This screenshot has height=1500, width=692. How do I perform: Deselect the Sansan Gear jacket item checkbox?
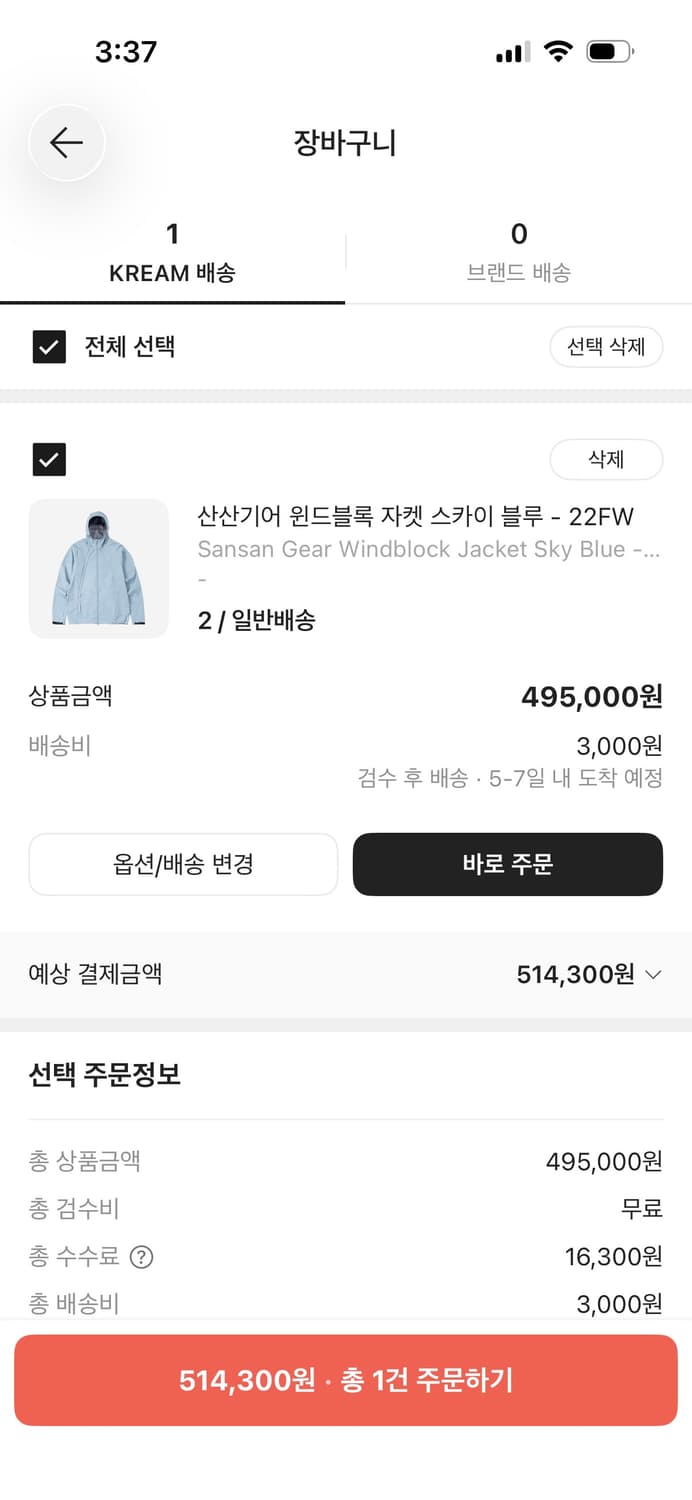click(48, 458)
